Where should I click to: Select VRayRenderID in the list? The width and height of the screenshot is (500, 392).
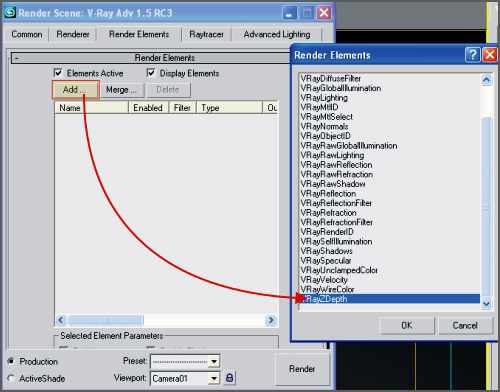[x=389, y=232]
